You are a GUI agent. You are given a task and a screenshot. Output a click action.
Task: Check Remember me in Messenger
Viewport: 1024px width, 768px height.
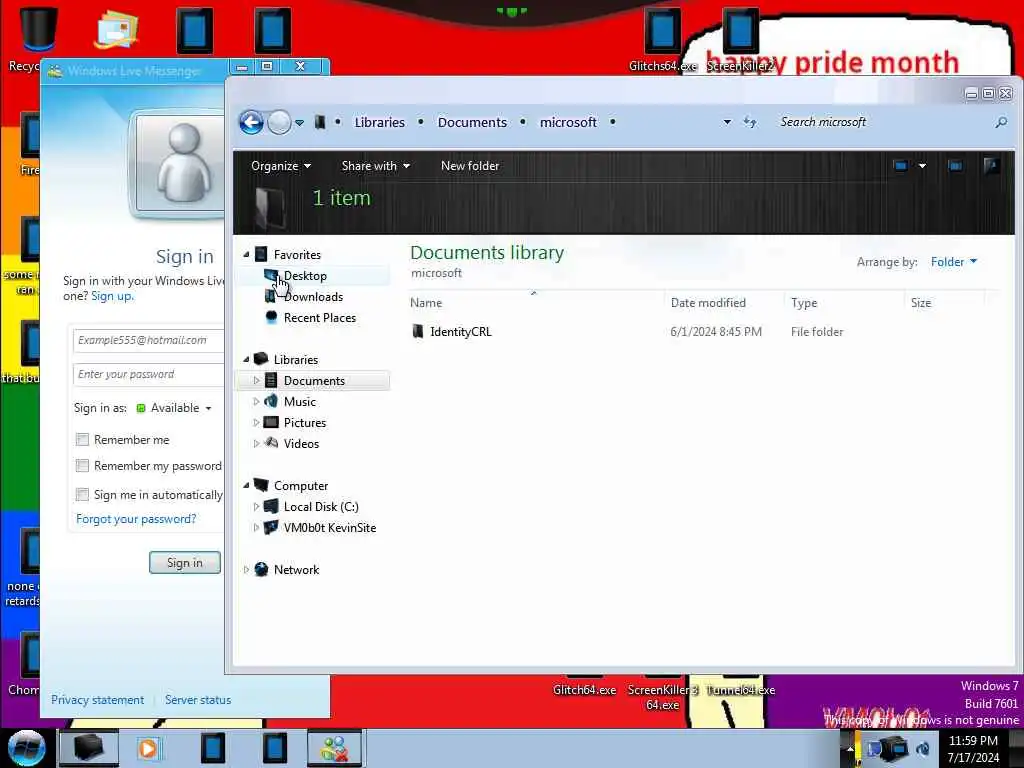(82, 440)
